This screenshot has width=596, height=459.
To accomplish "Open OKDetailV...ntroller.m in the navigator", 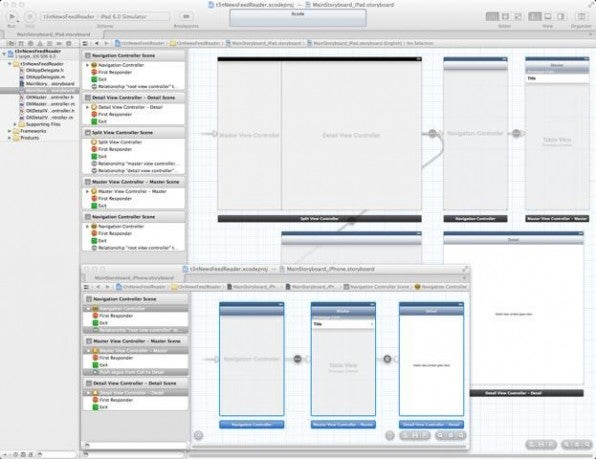I will [x=46, y=118].
